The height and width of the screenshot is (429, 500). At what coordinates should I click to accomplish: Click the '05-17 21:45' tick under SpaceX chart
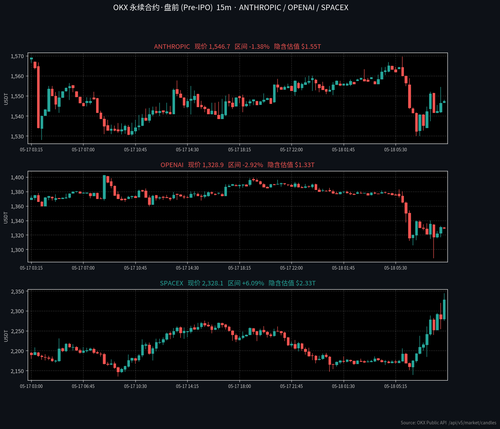[x=291, y=386]
